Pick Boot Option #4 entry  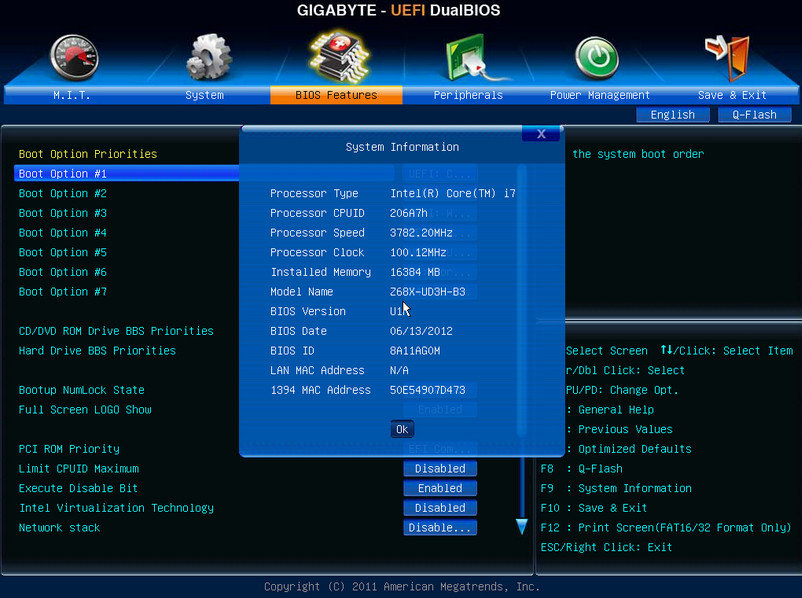click(x=62, y=233)
